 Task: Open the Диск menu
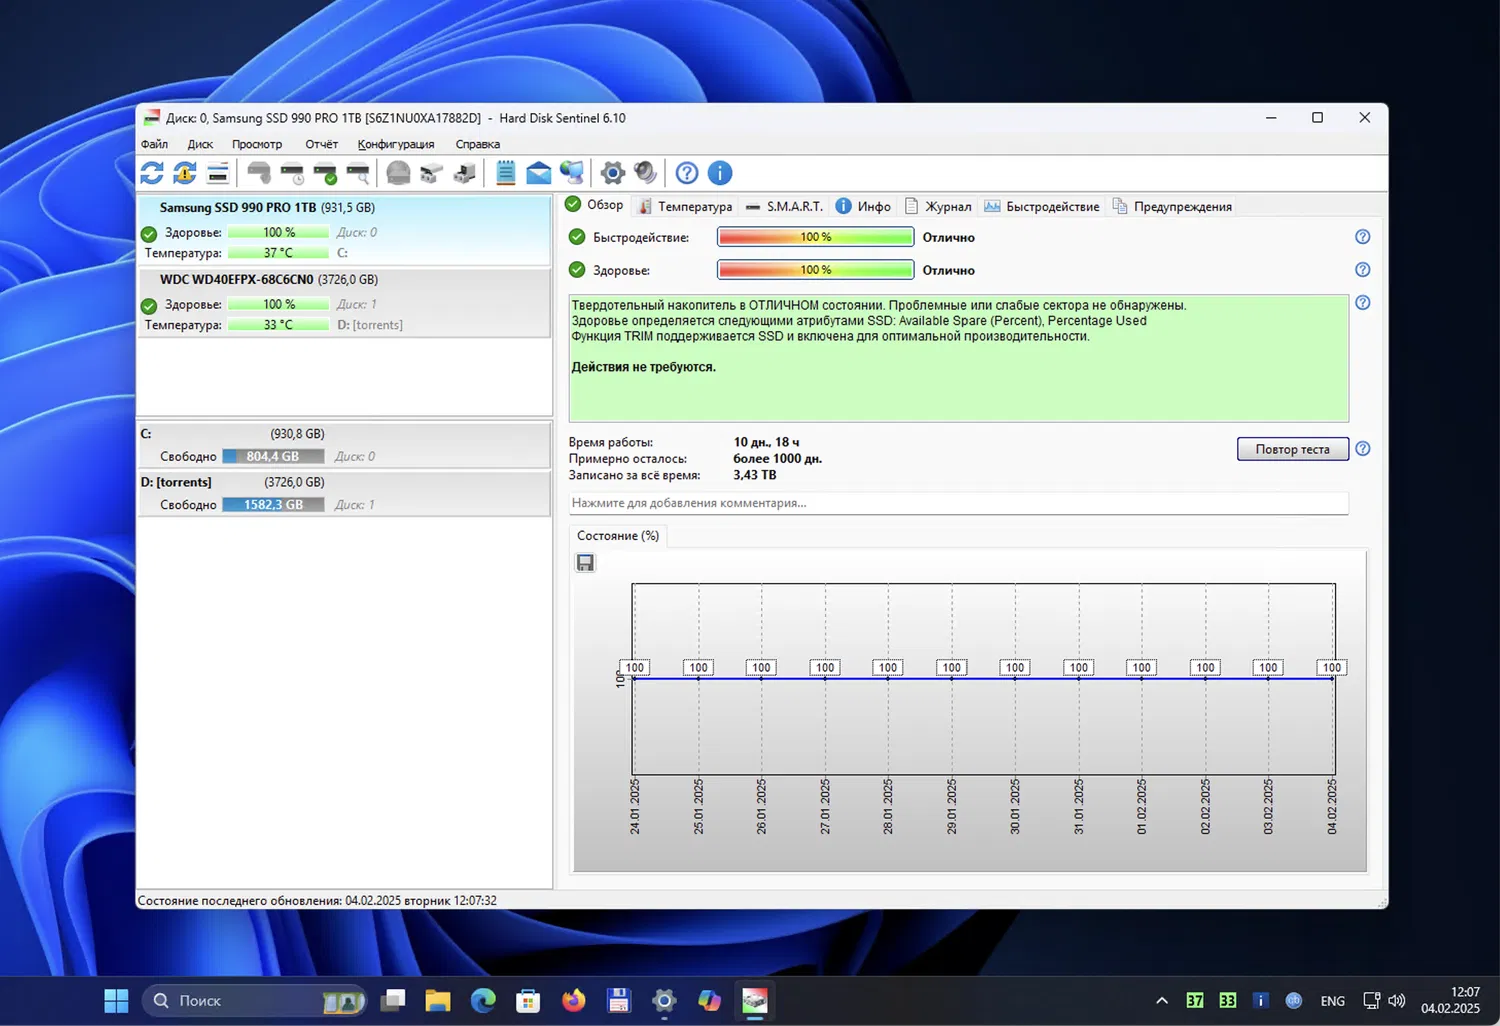click(200, 144)
